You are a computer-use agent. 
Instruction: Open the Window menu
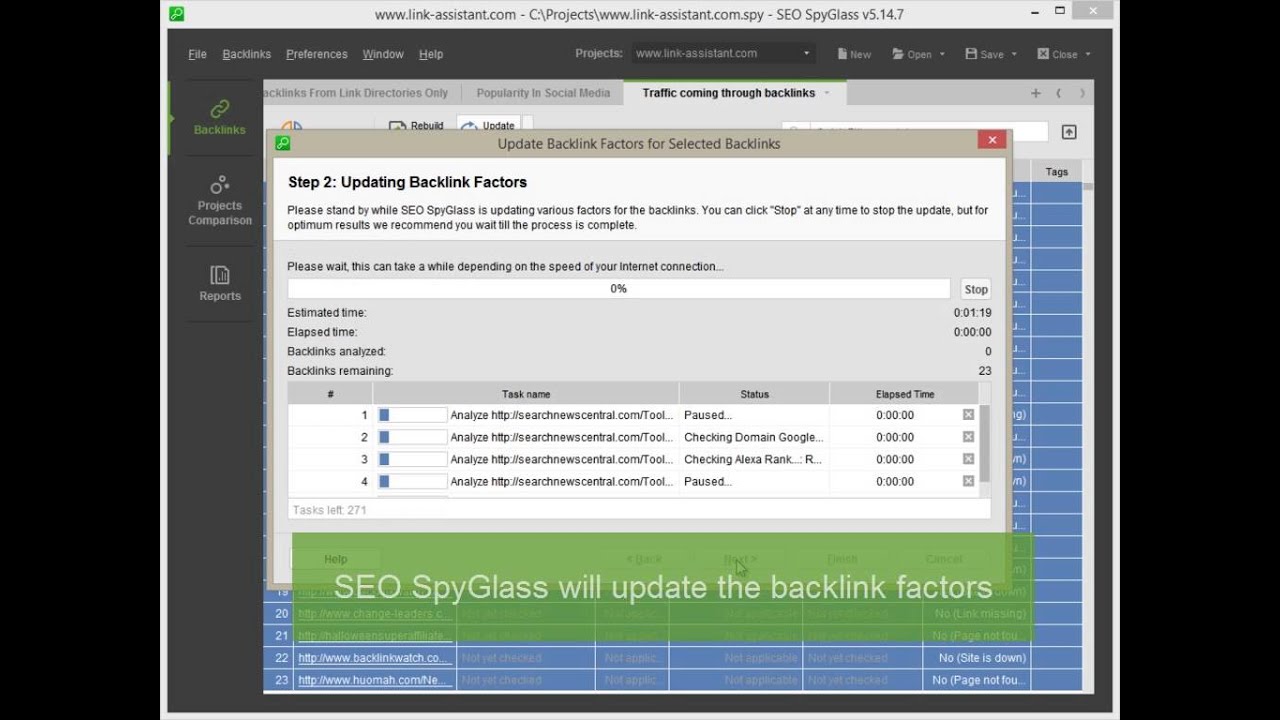[383, 54]
